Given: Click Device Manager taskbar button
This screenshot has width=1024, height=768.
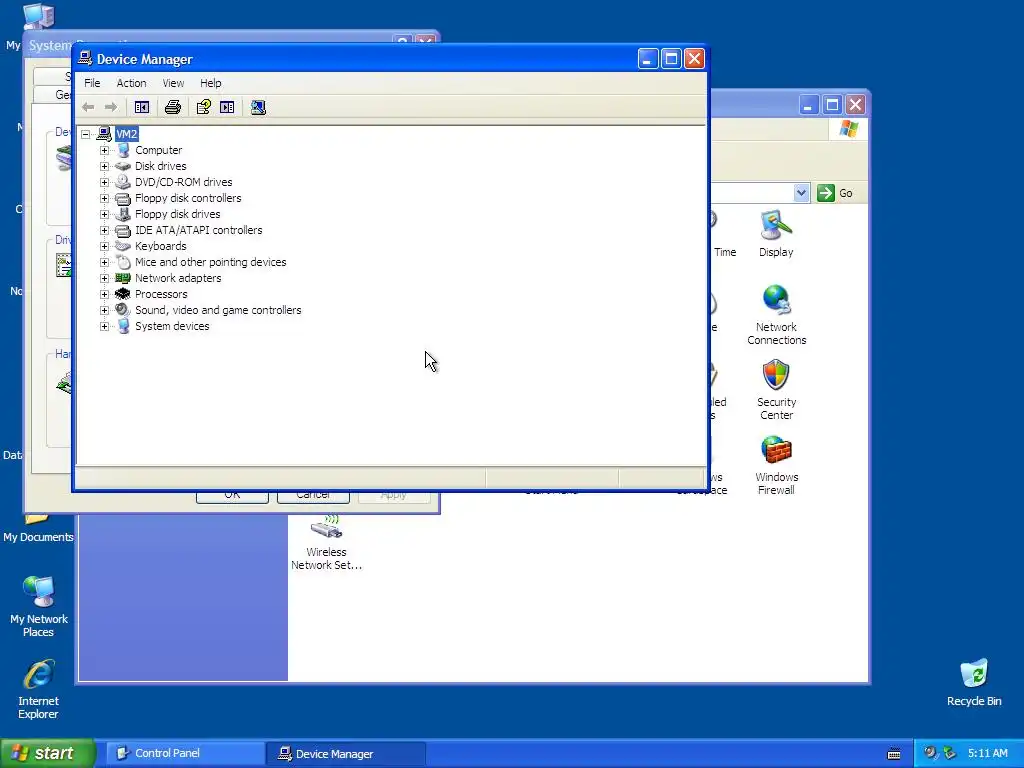Looking at the screenshot, I should 346,754.
